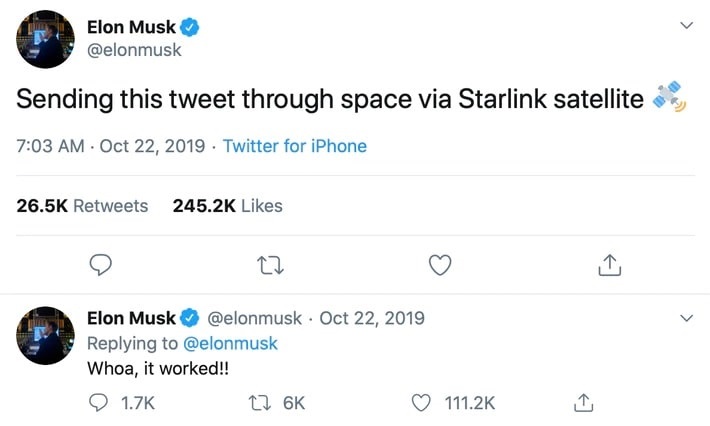Click the reply's Oct 22, 2019 date

click(372, 318)
